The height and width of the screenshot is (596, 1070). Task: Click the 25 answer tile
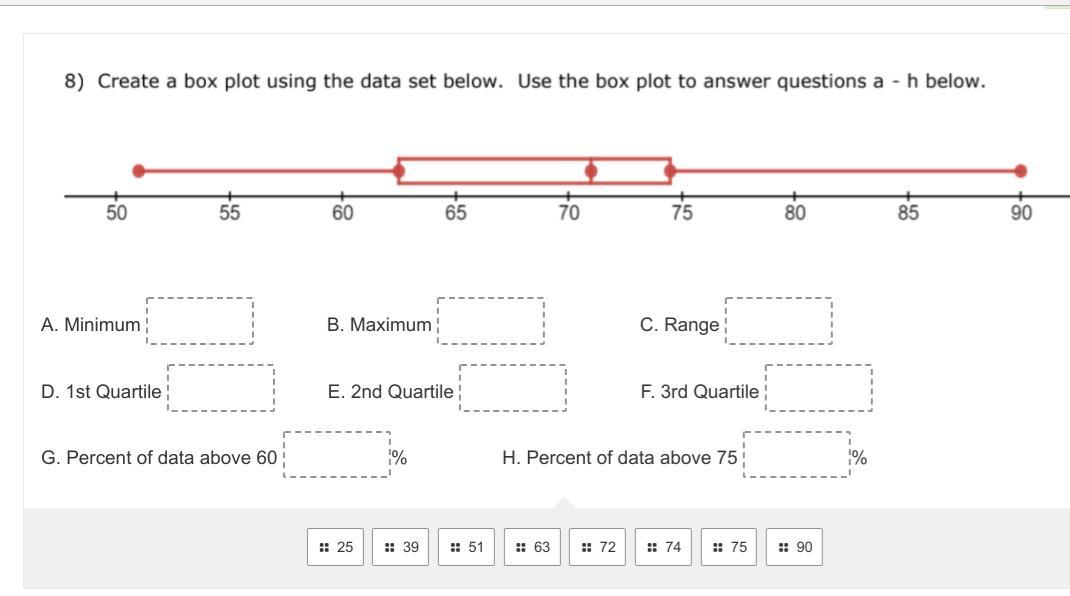[x=336, y=547]
